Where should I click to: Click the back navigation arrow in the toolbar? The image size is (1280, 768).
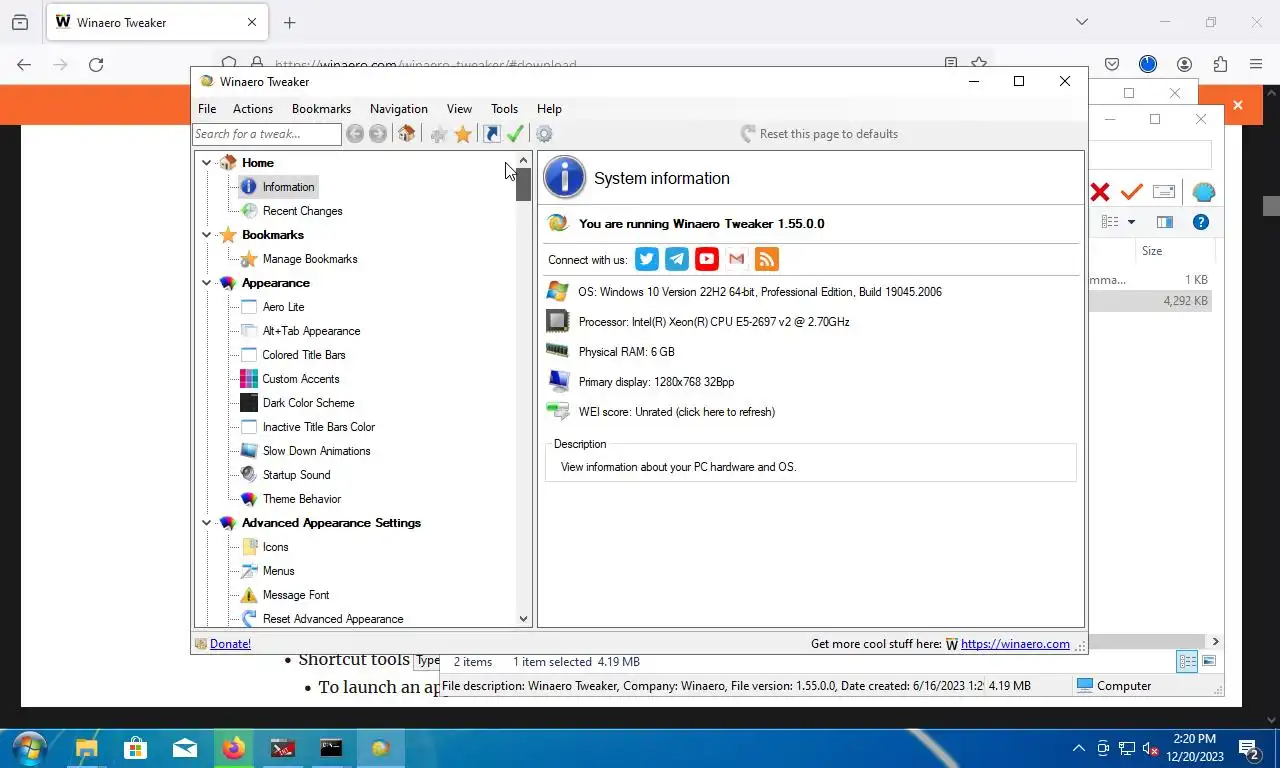click(354, 134)
